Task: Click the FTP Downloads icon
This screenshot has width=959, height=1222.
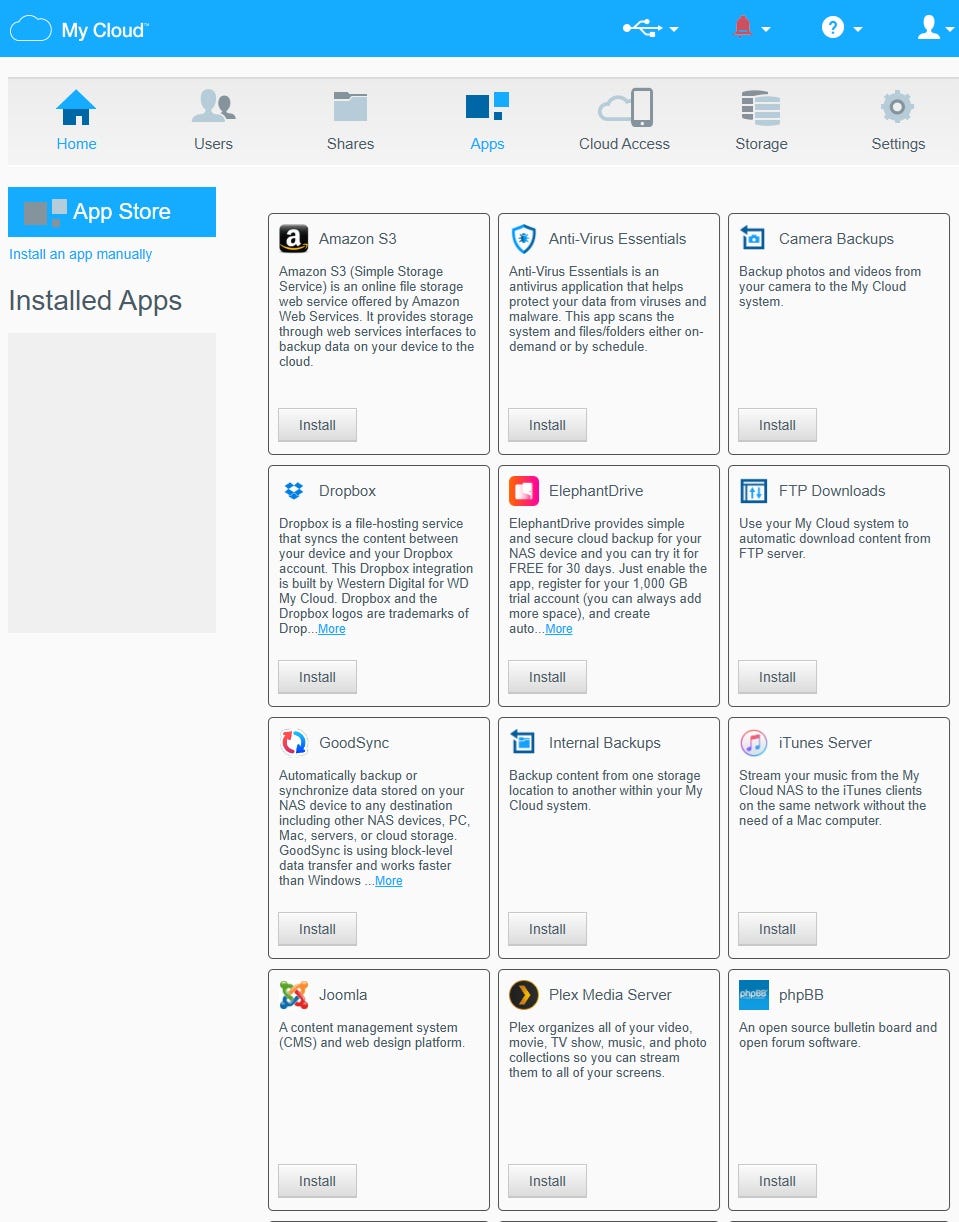Action: click(x=753, y=491)
